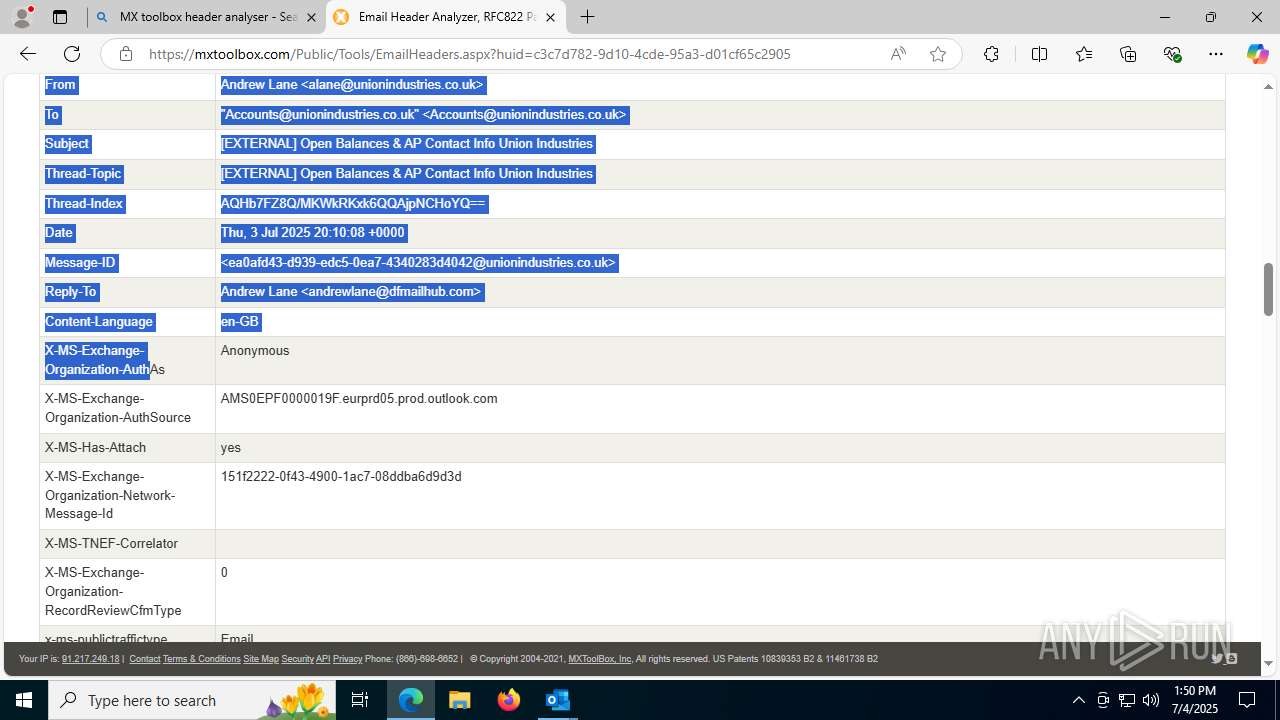Click the Twitter icon in footer
The width and height of the screenshot is (1280, 720).
click(1217, 659)
